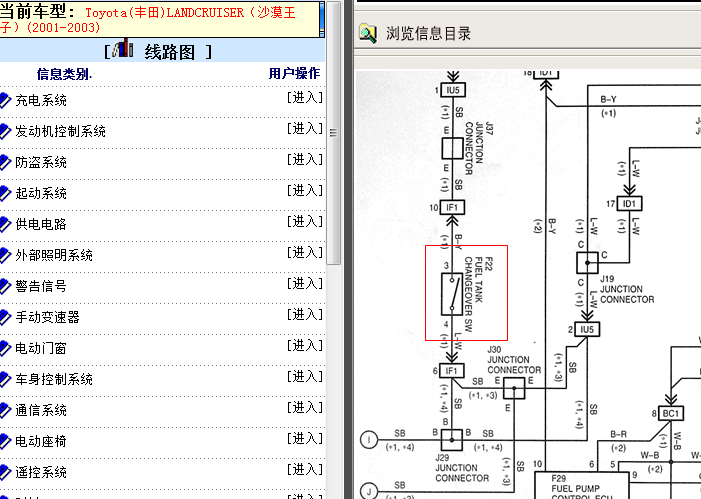Click the pencil icon beside 发动机控制系统
The height and width of the screenshot is (499, 701).
[5, 131]
